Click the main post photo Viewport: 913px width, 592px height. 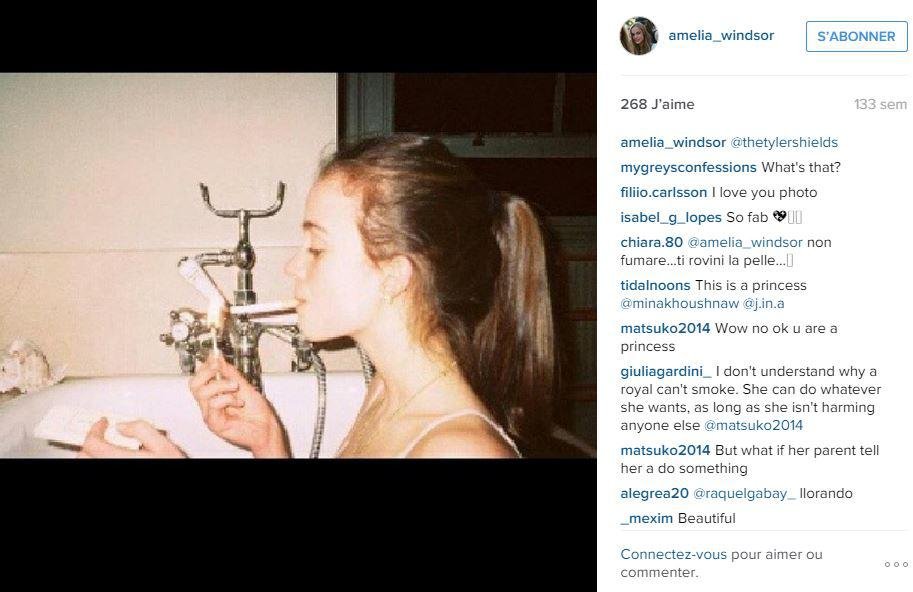(298, 265)
